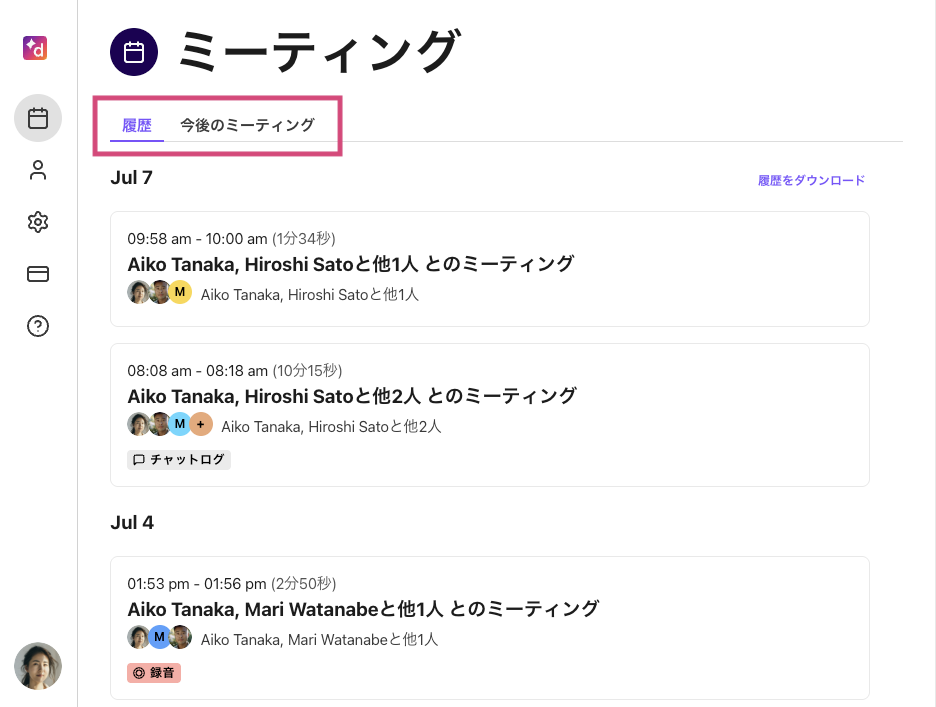Image resolution: width=936 pixels, height=707 pixels.
Task: Click the user avatar at bottom left
Action: click(x=38, y=666)
